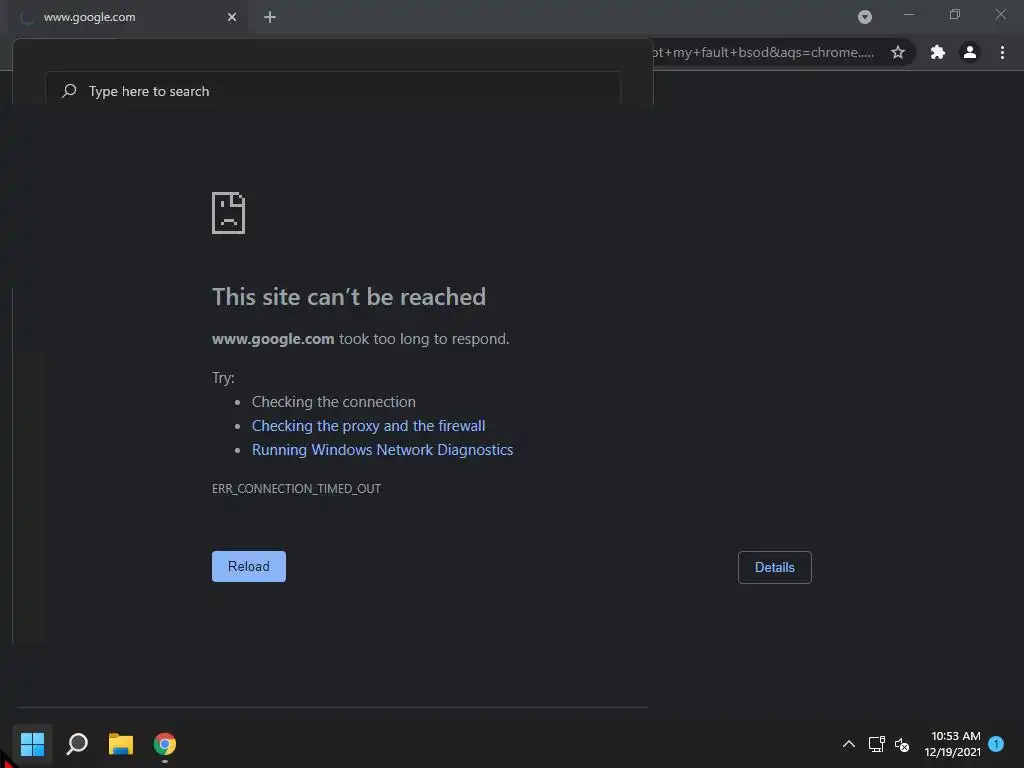
Task: Open the network status tray icon
Action: [876, 744]
